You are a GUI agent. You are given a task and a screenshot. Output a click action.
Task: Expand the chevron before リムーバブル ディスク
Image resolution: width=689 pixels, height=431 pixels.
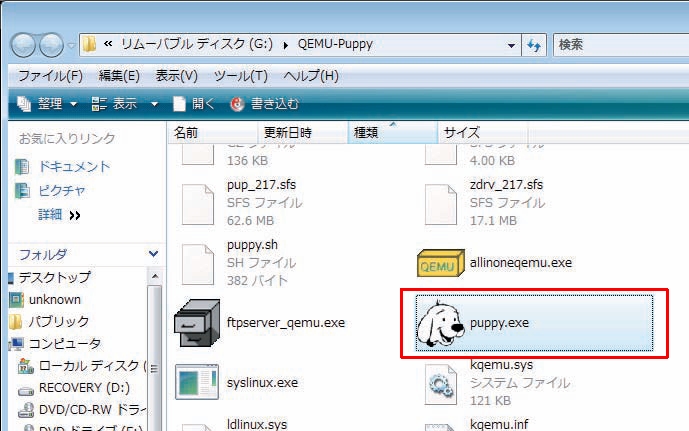click(108, 44)
